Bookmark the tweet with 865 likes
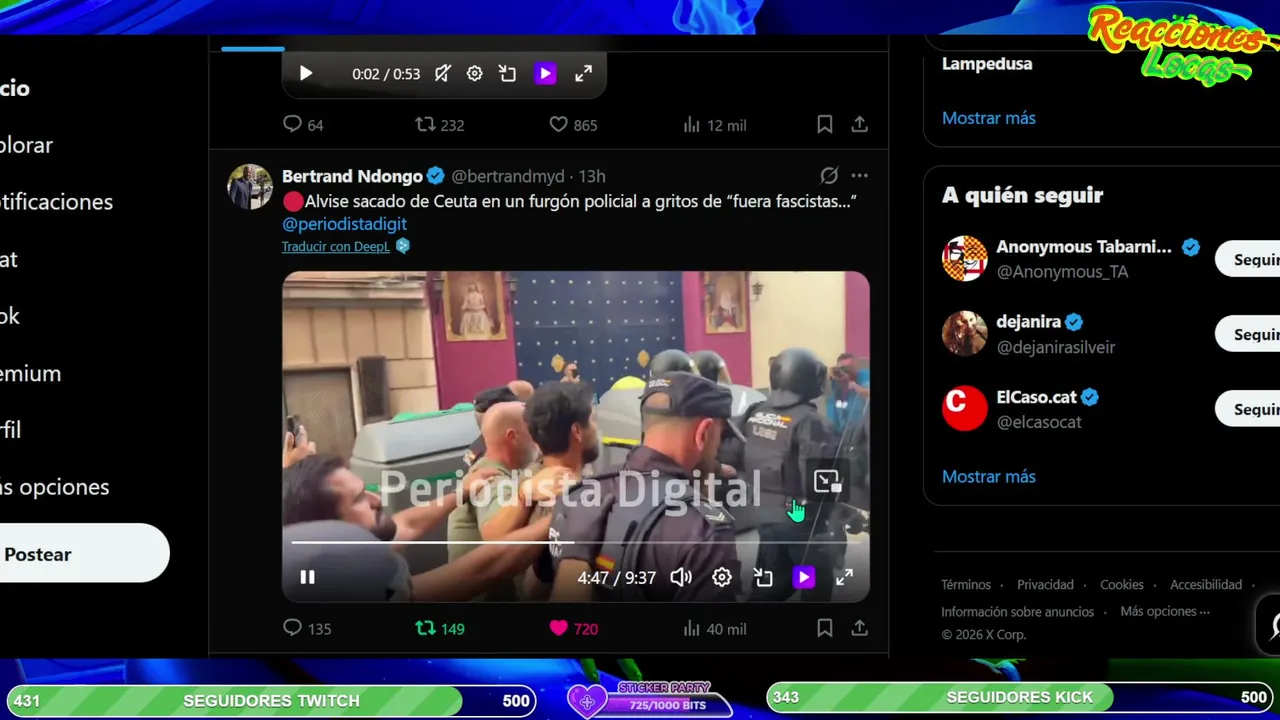This screenshot has height=720, width=1280. 825,124
